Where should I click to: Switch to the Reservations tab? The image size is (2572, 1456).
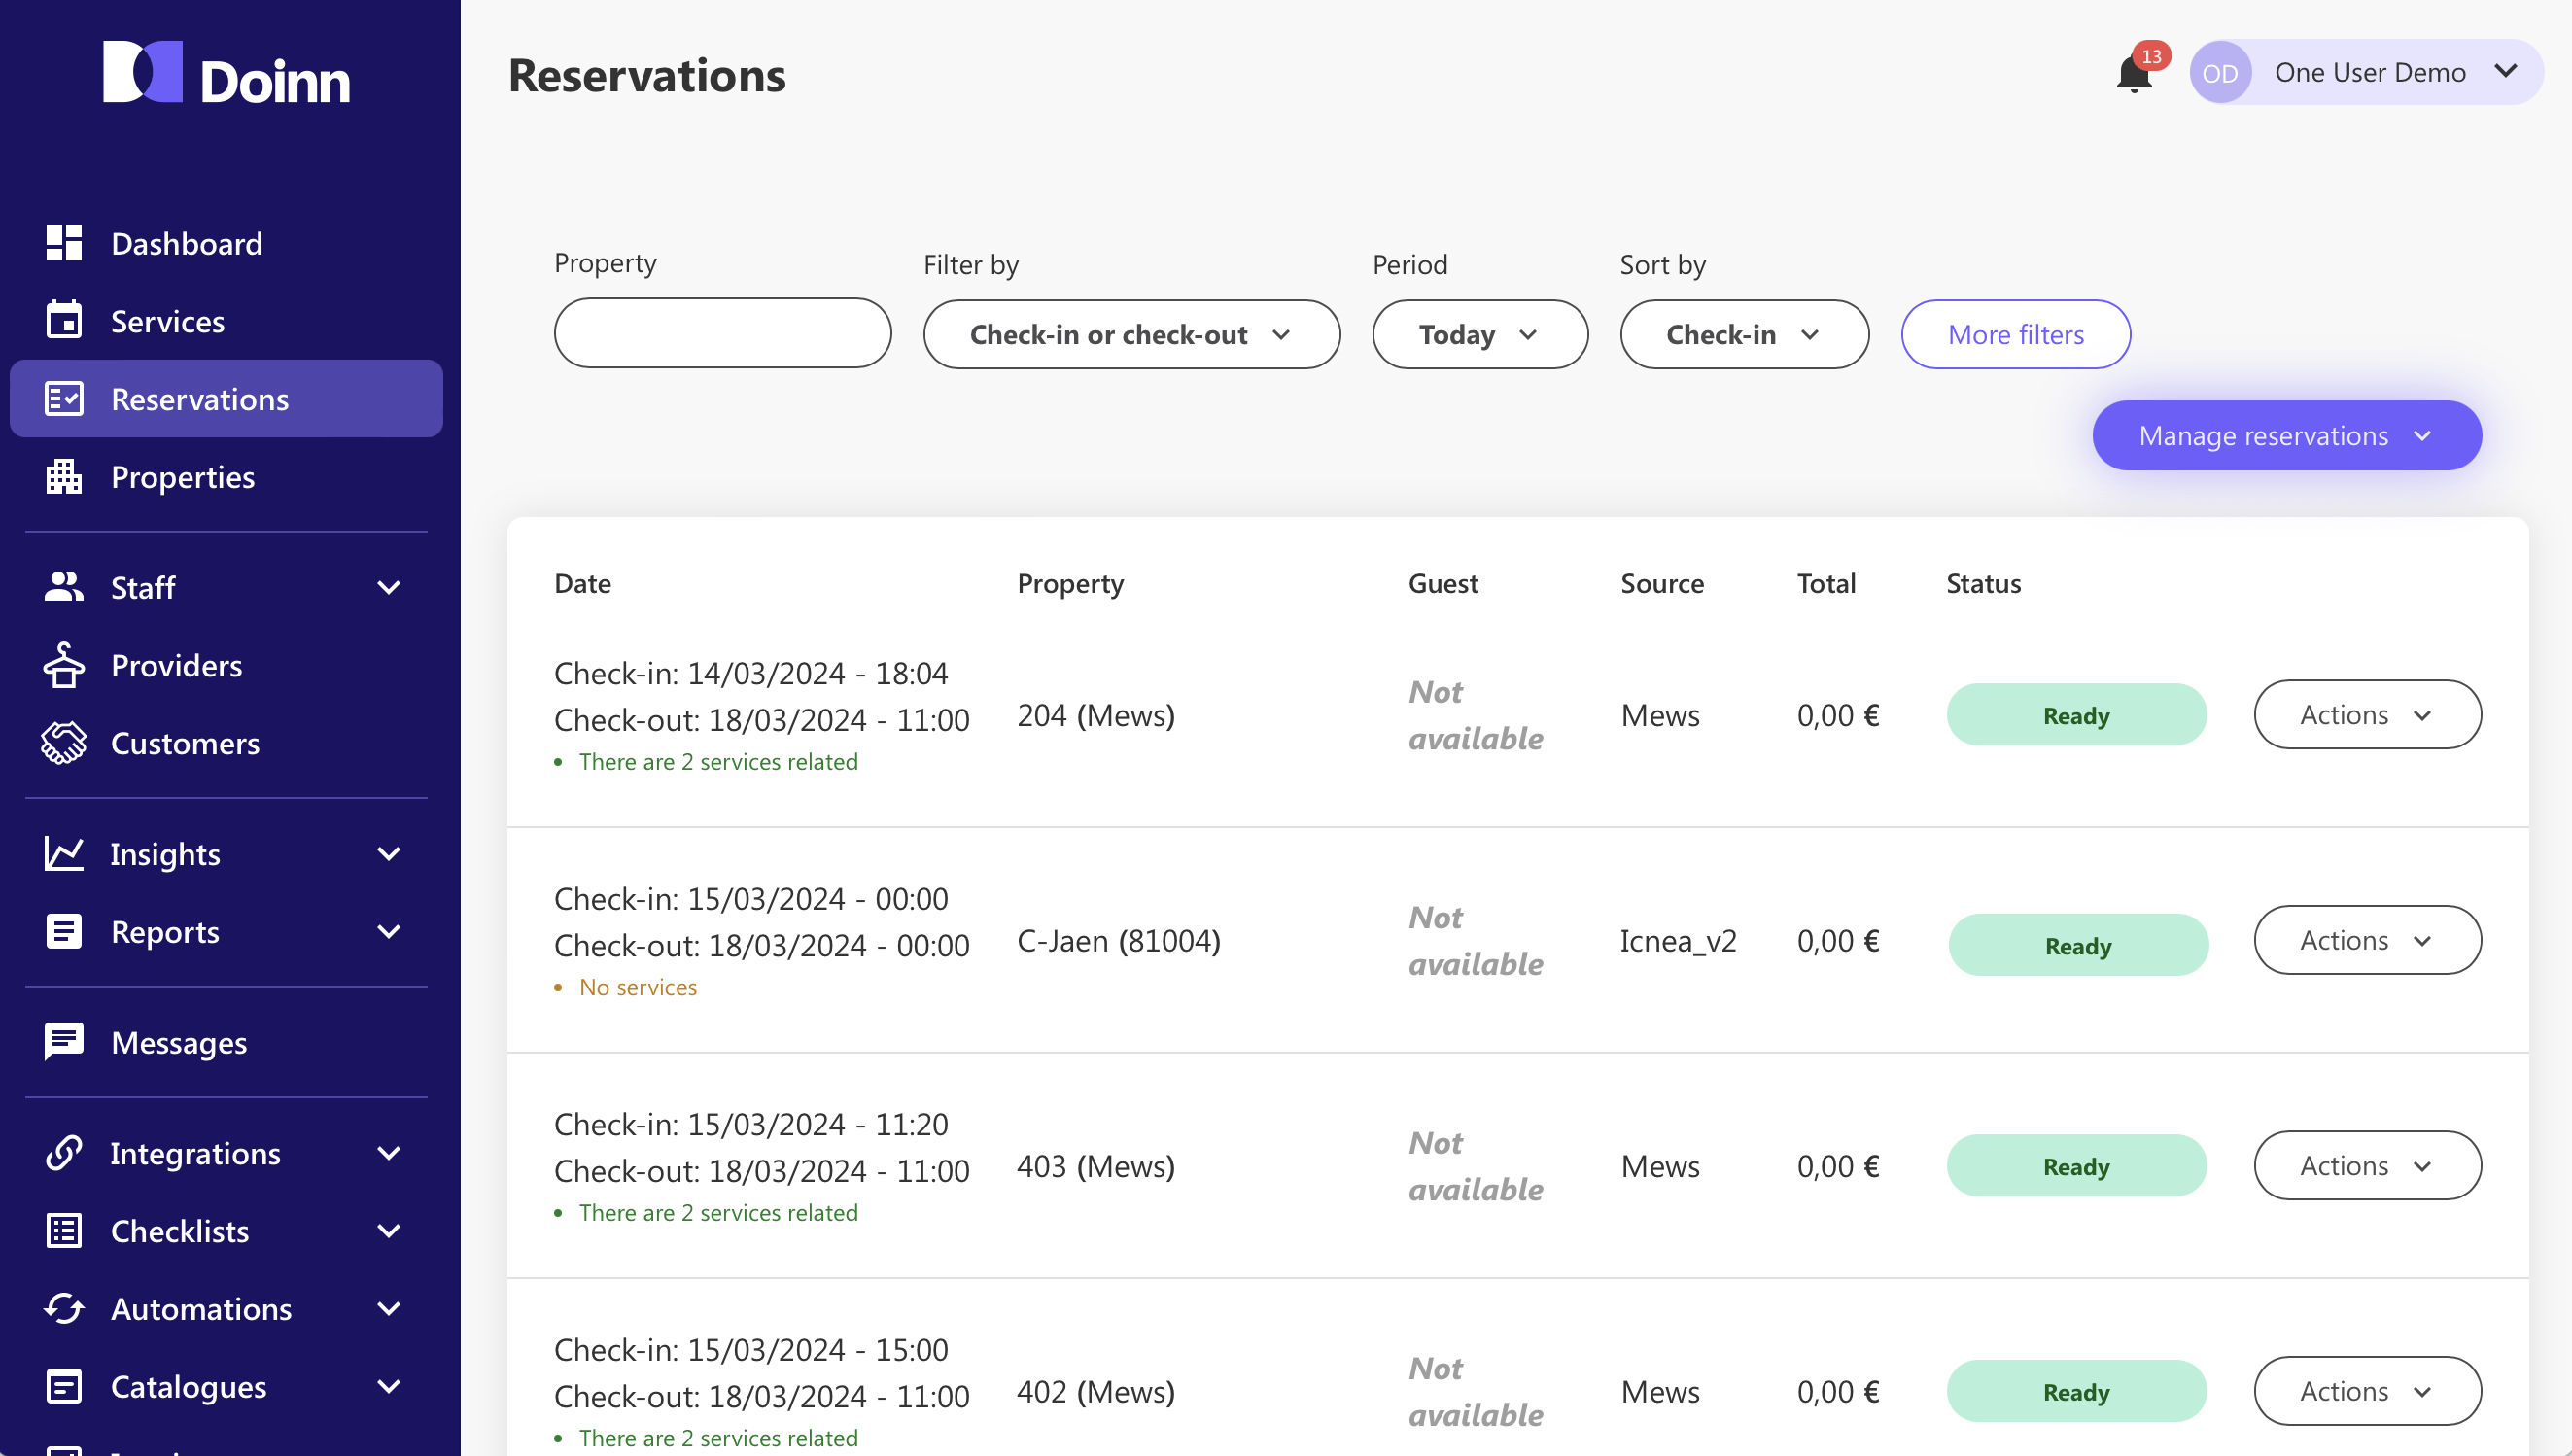pyautogui.click(x=200, y=398)
